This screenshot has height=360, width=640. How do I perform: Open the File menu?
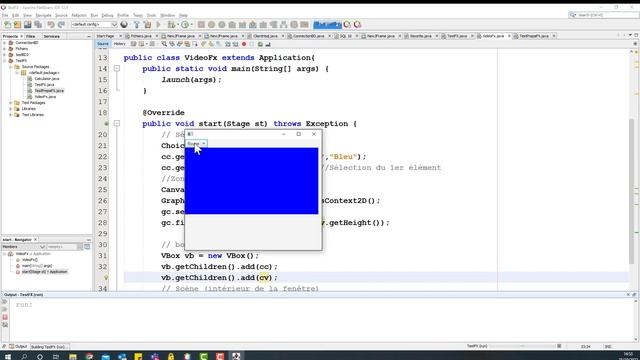[x=5, y=16]
